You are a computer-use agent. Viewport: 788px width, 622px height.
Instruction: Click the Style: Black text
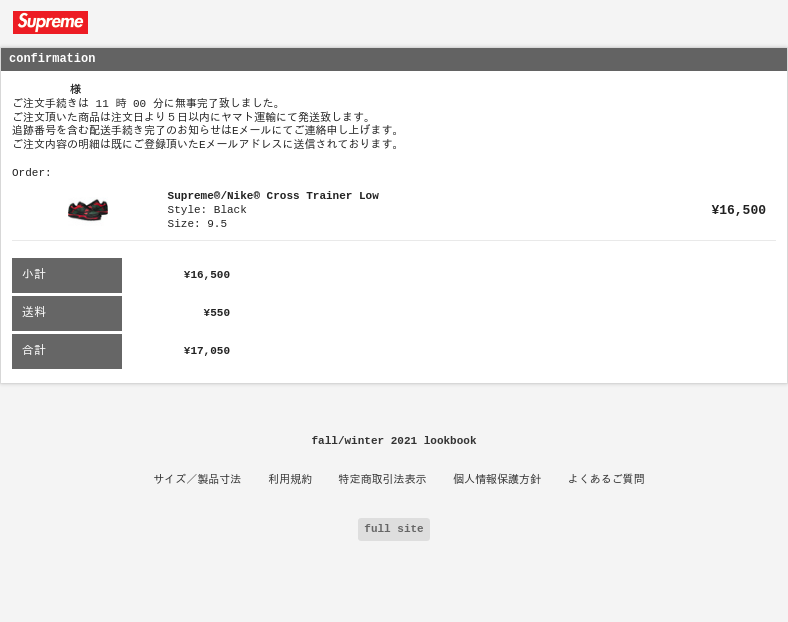tap(207, 210)
